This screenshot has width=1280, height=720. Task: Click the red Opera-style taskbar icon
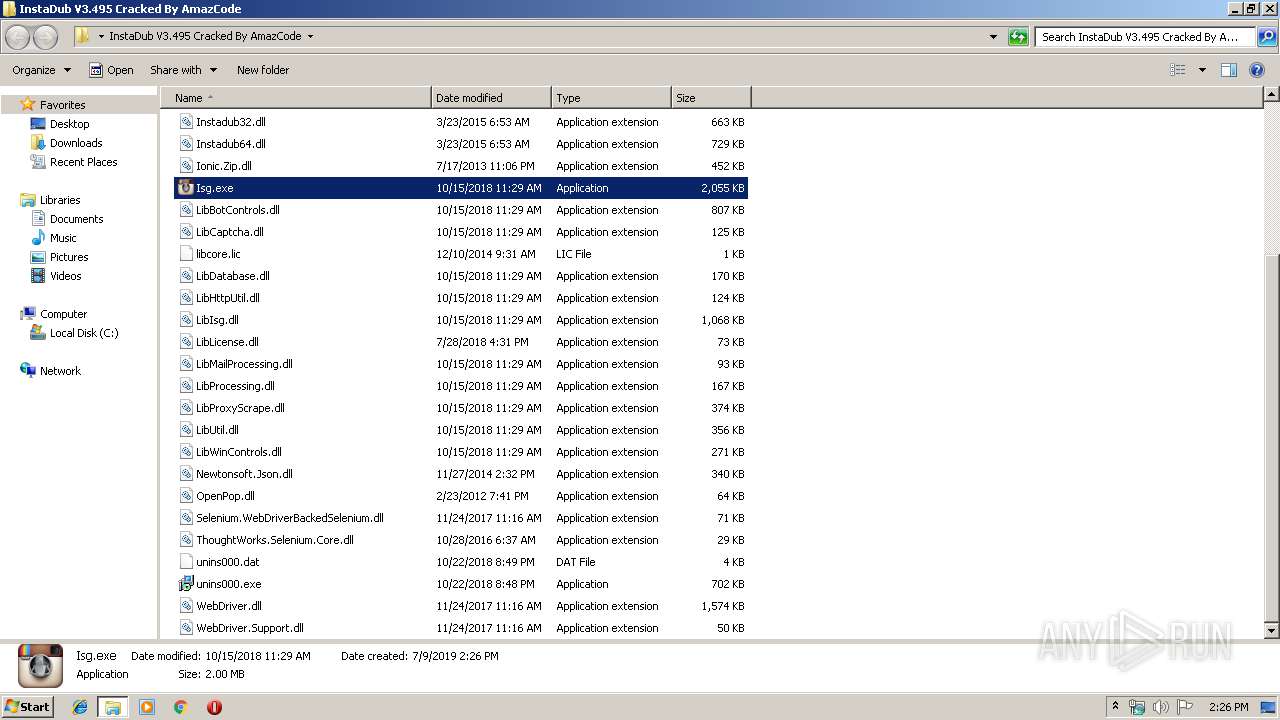tap(214, 707)
